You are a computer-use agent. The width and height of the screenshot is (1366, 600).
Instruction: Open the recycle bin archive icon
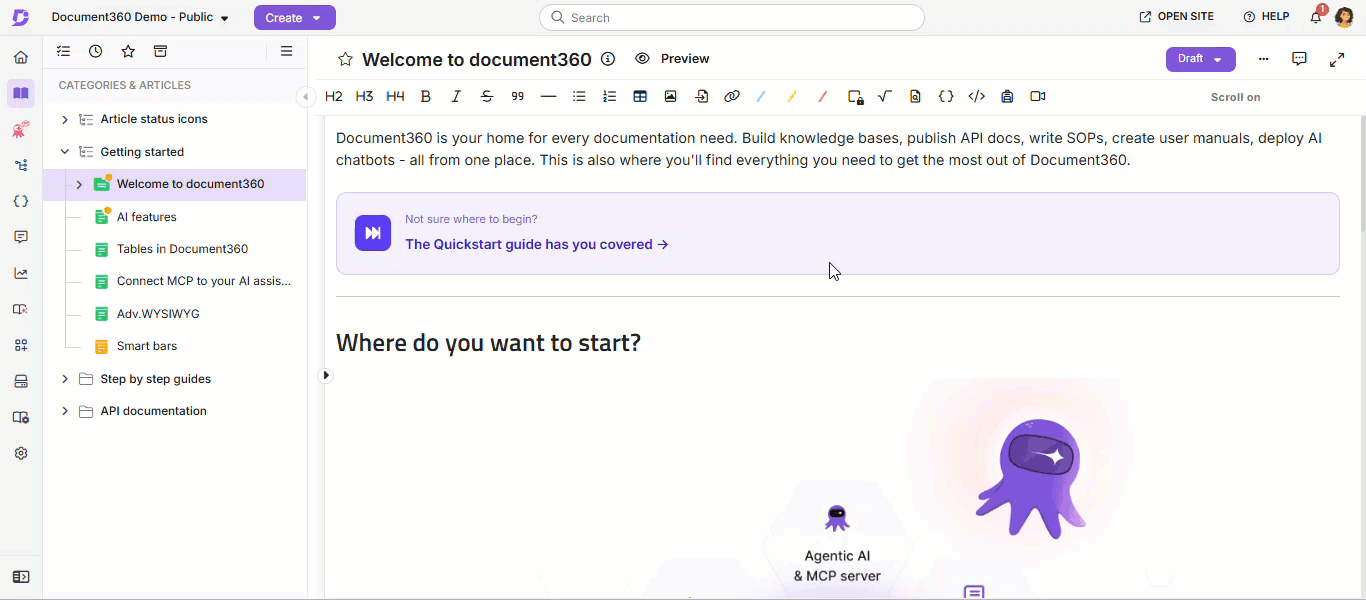160,51
